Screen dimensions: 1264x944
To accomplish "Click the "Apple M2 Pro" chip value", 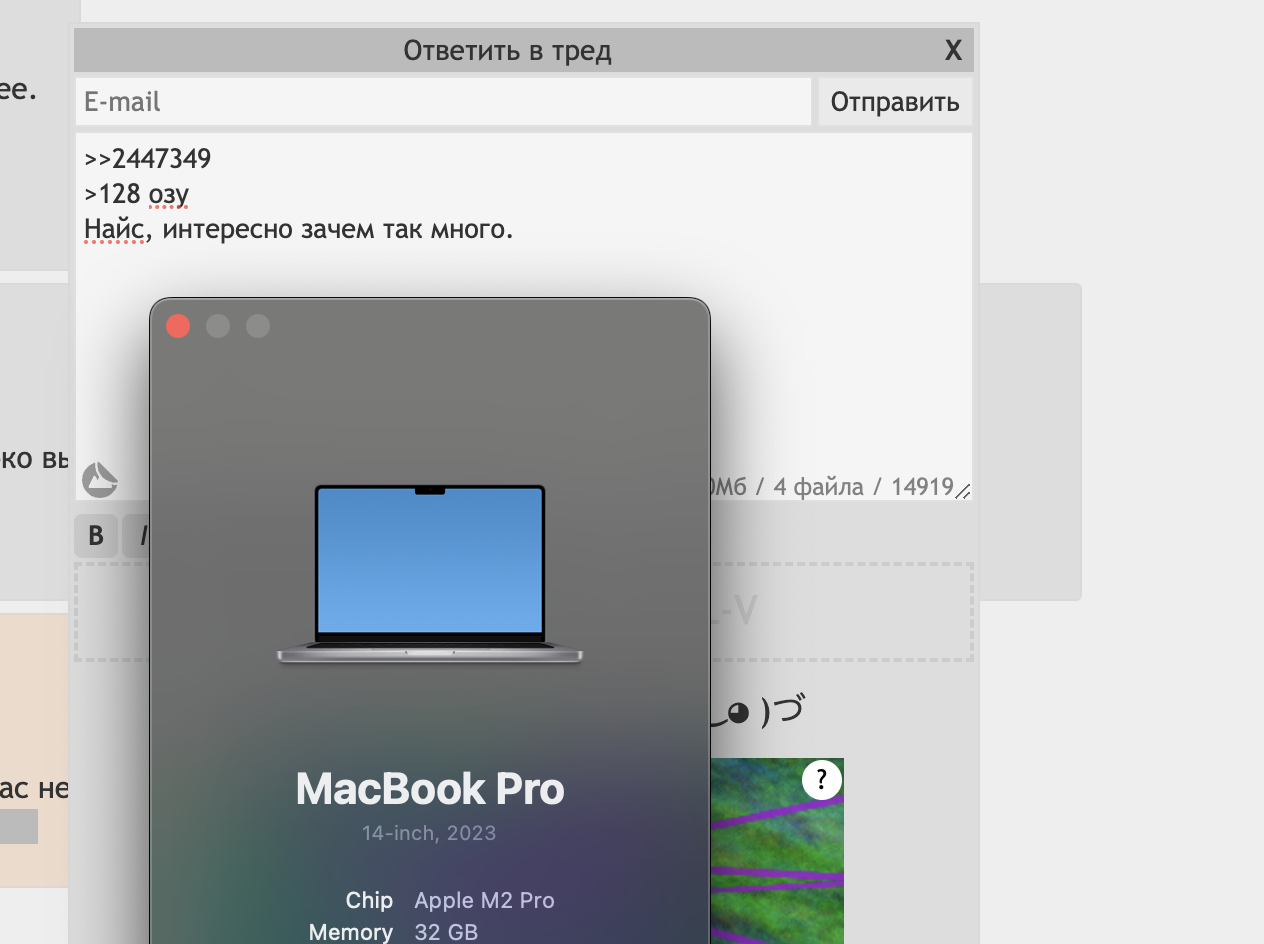I will click(x=484, y=900).
